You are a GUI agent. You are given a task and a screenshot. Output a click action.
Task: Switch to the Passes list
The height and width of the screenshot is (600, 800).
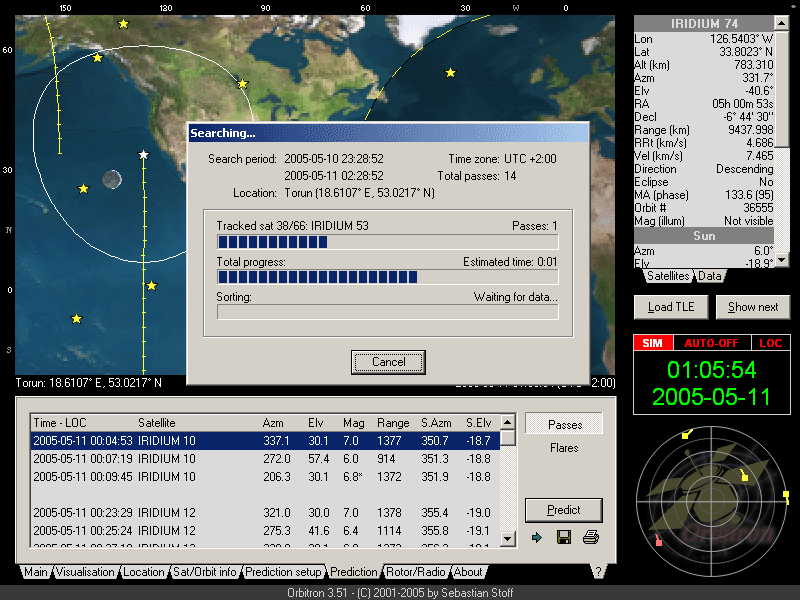[x=564, y=424]
